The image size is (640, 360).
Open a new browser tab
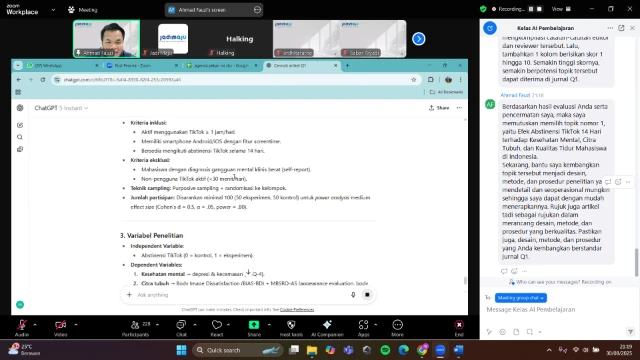point(347,65)
